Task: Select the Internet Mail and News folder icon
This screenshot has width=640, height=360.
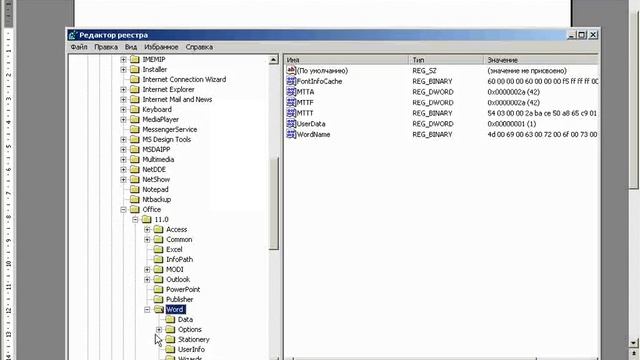Action: tap(135, 100)
